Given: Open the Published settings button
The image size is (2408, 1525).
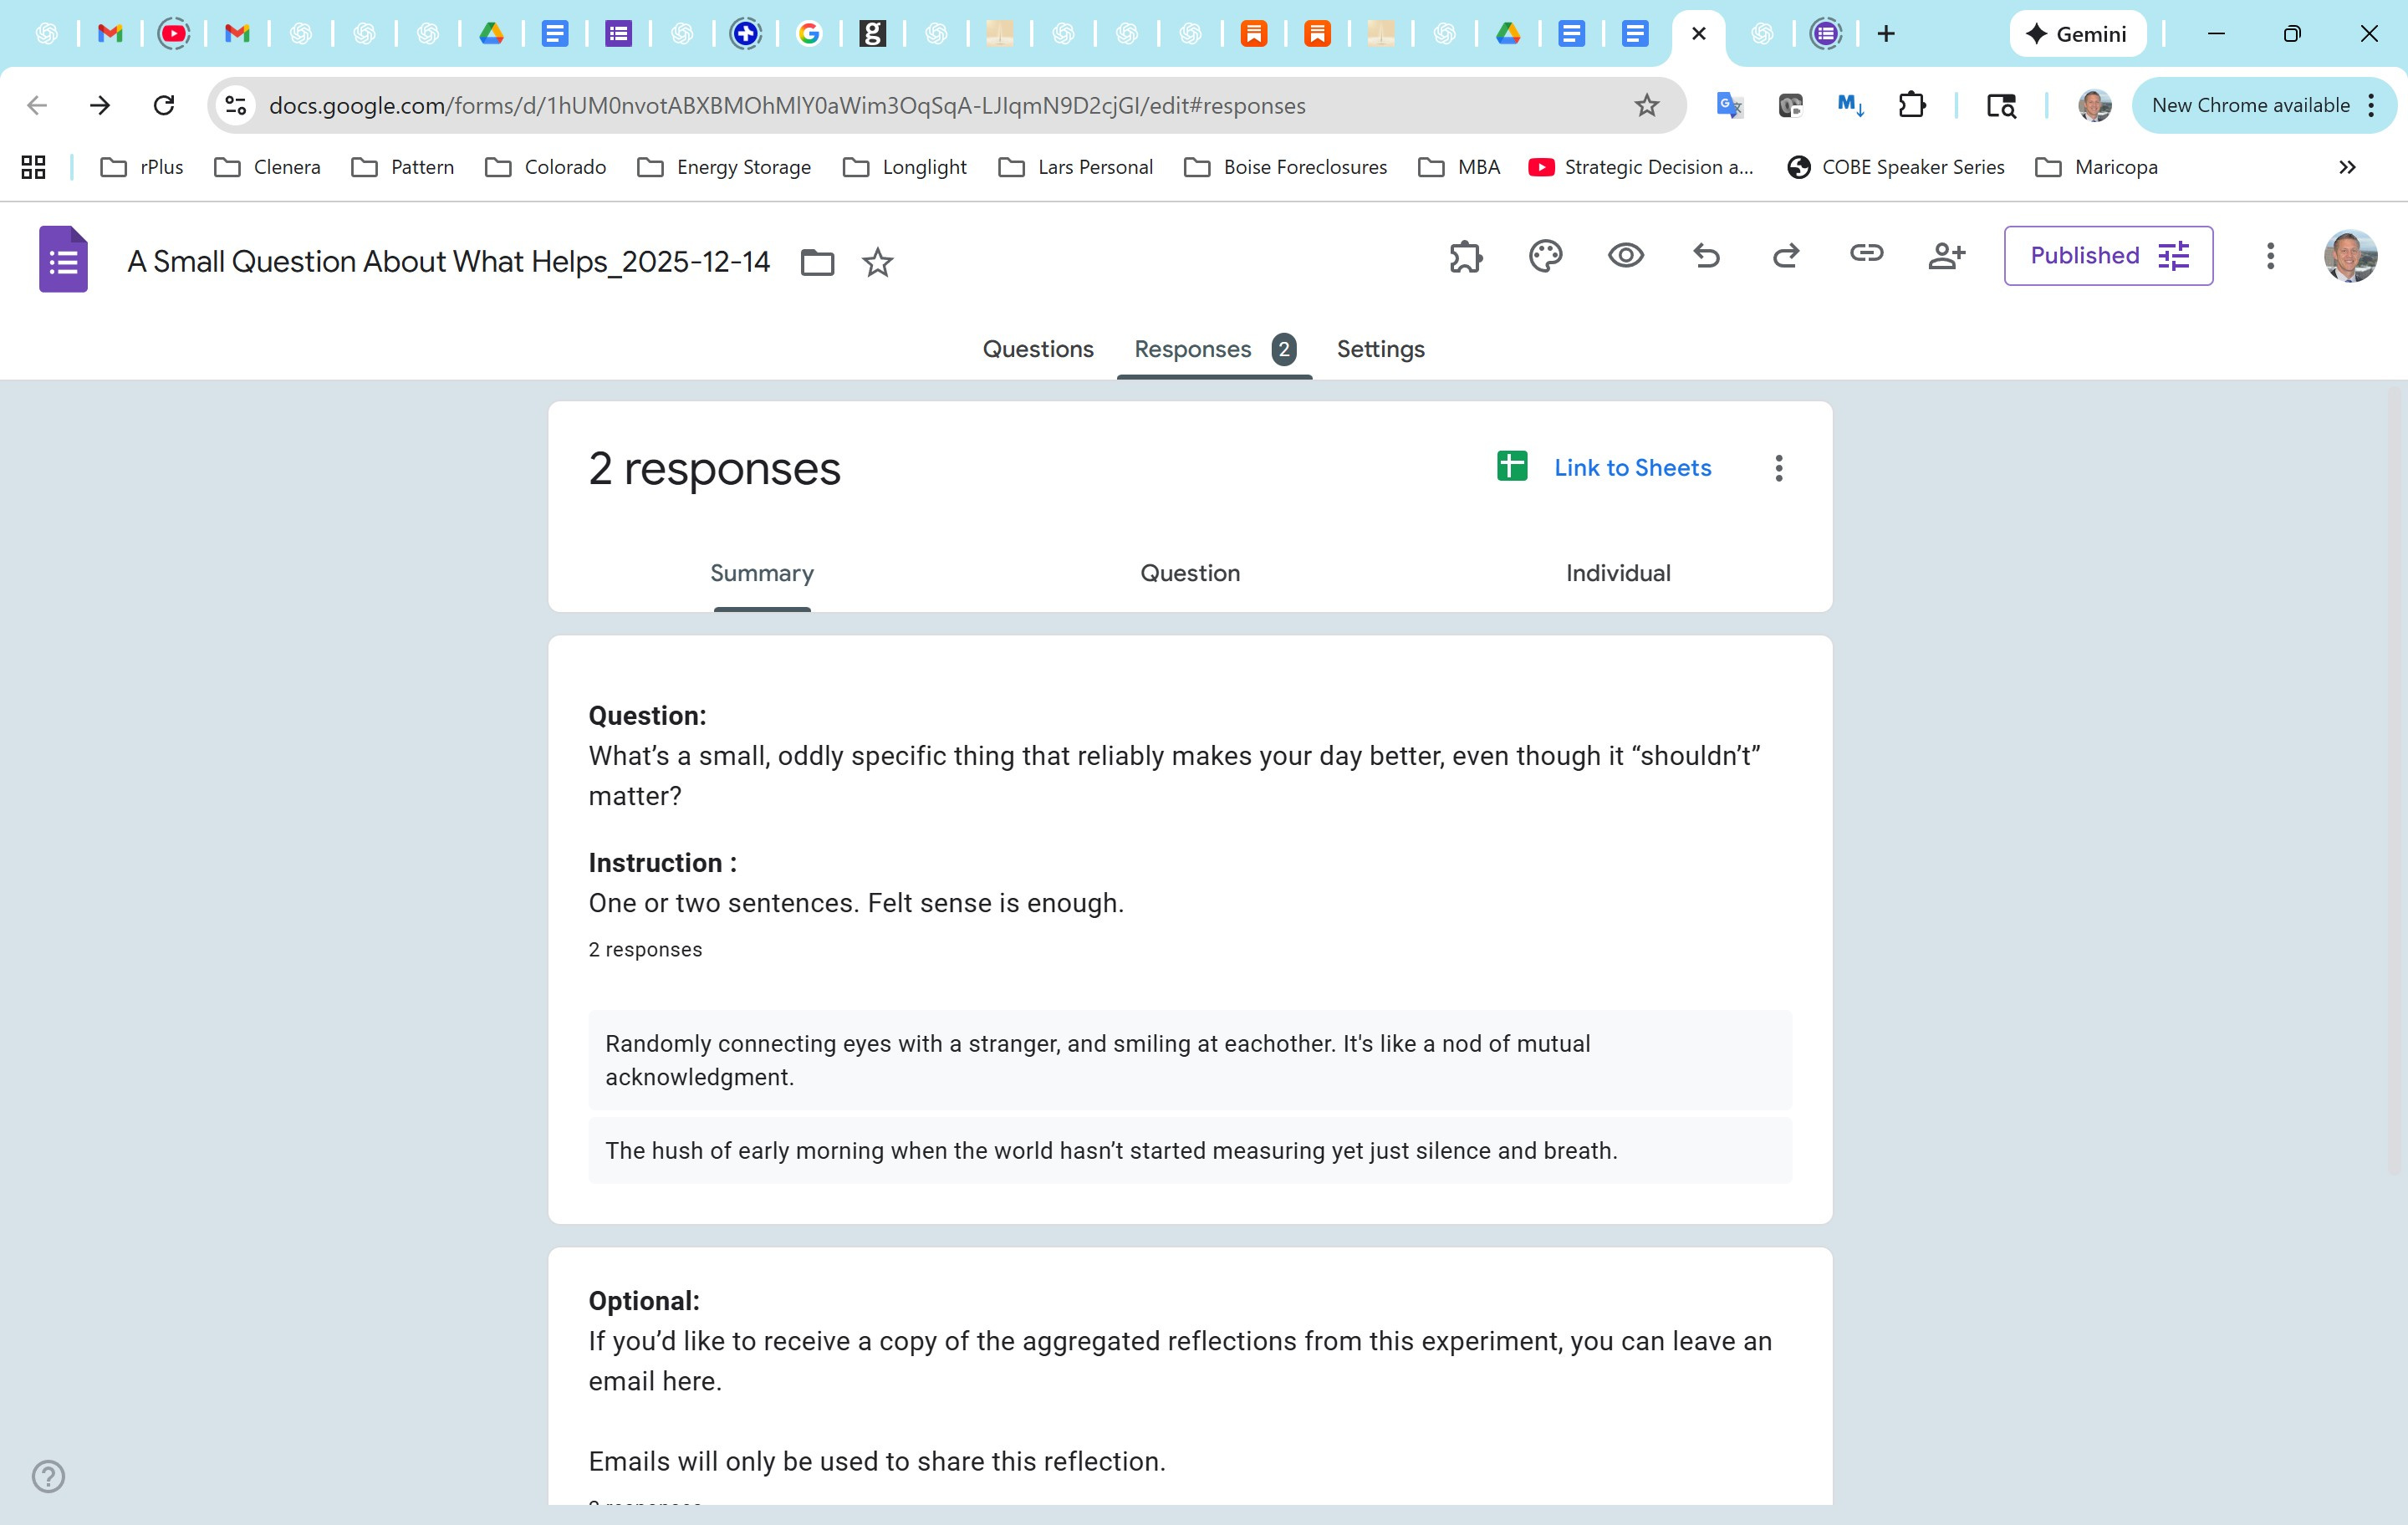Looking at the screenshot, I should [2108, 256].
